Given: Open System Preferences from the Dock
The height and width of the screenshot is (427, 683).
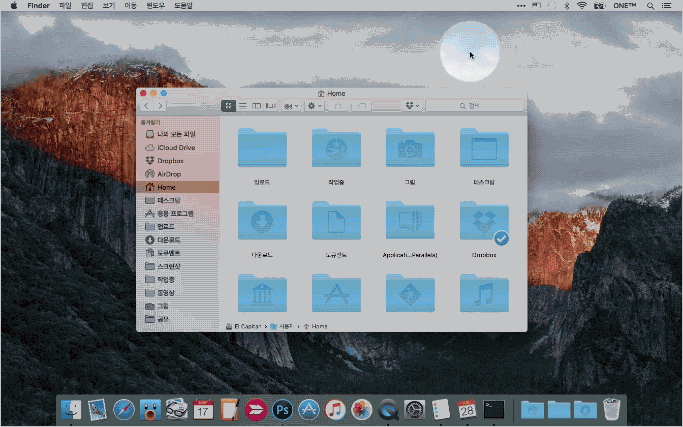Looking at the screenshot, I should (414, 410).
